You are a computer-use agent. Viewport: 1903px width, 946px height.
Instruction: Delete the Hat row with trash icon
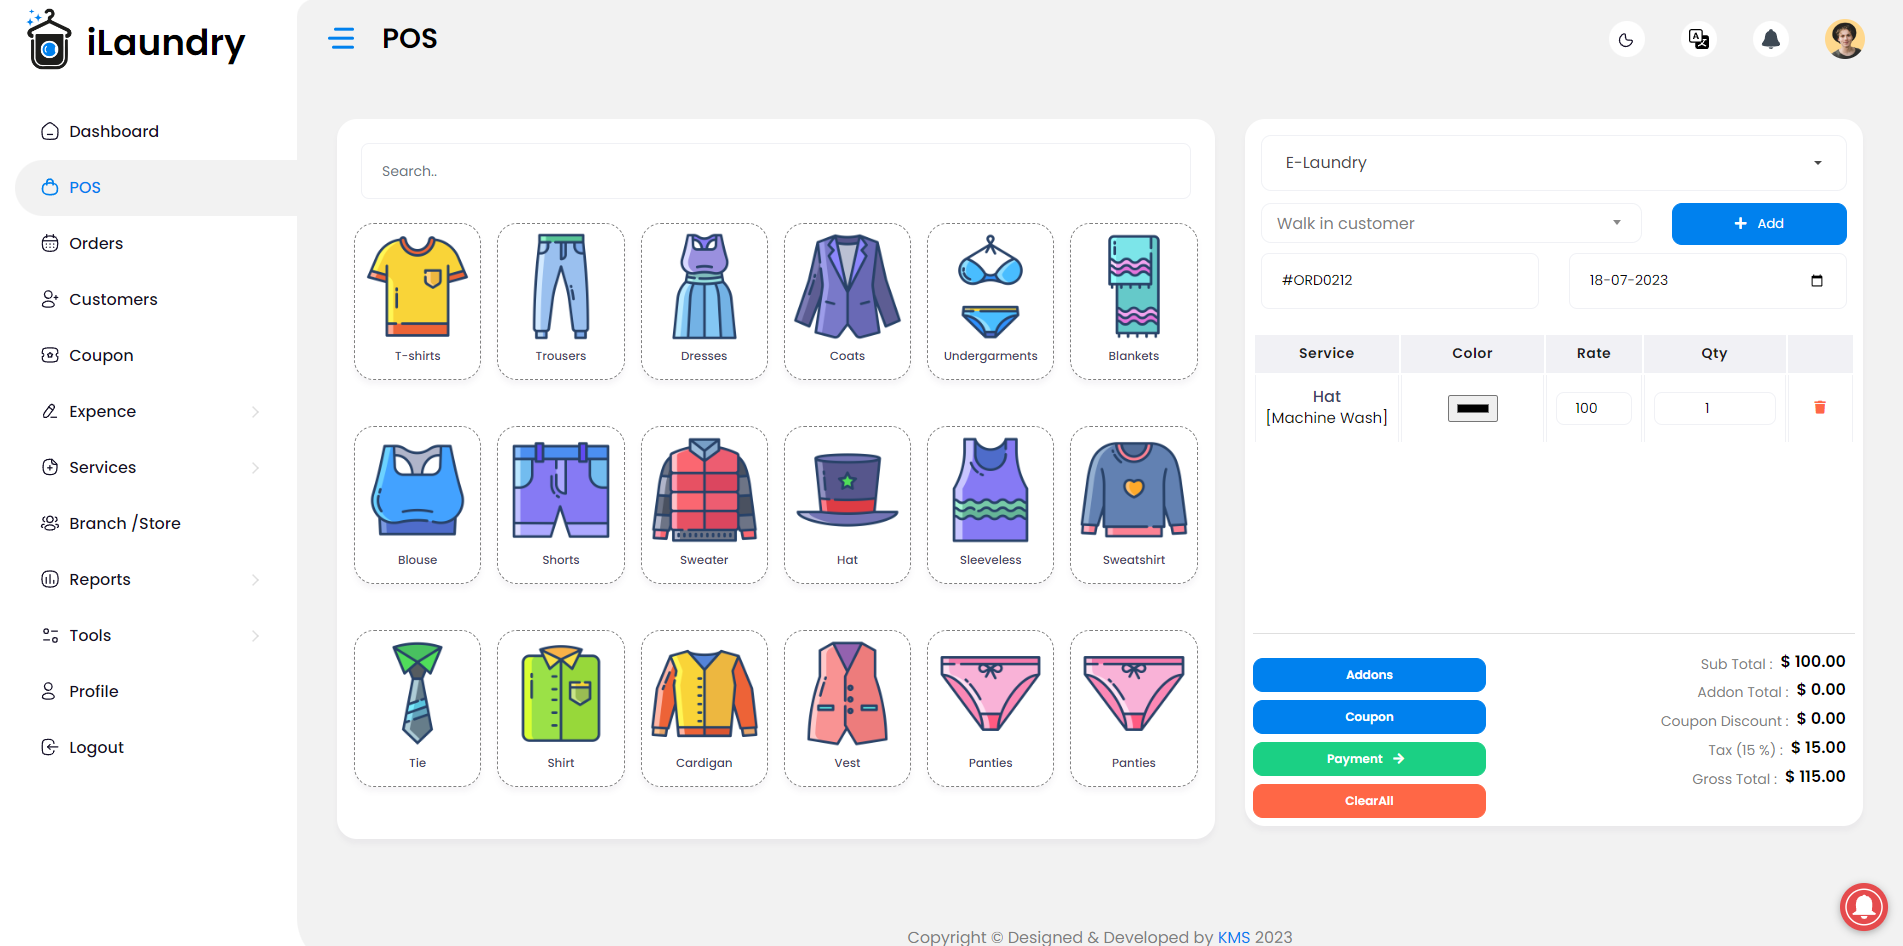(1820, 407)
